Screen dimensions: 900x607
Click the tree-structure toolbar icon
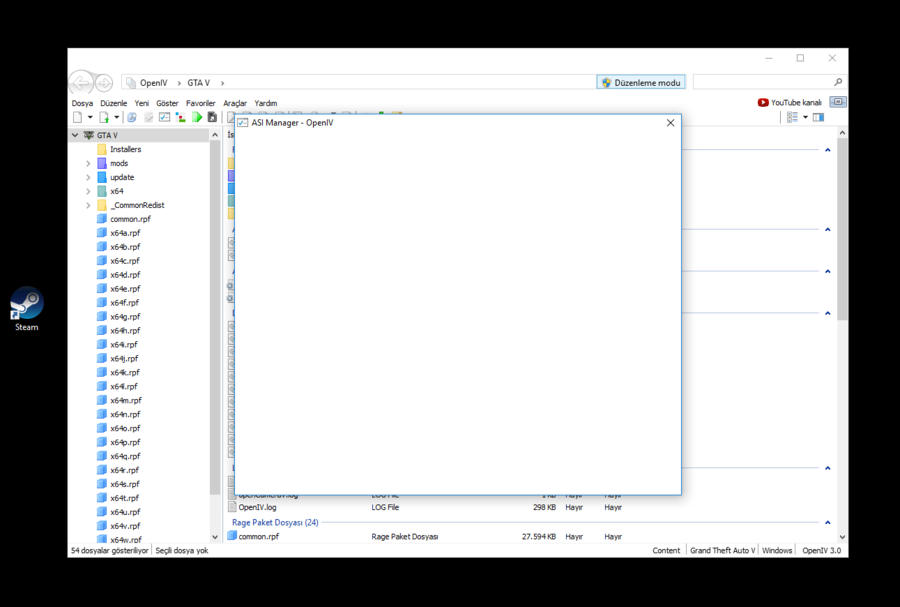click(181, 117)
